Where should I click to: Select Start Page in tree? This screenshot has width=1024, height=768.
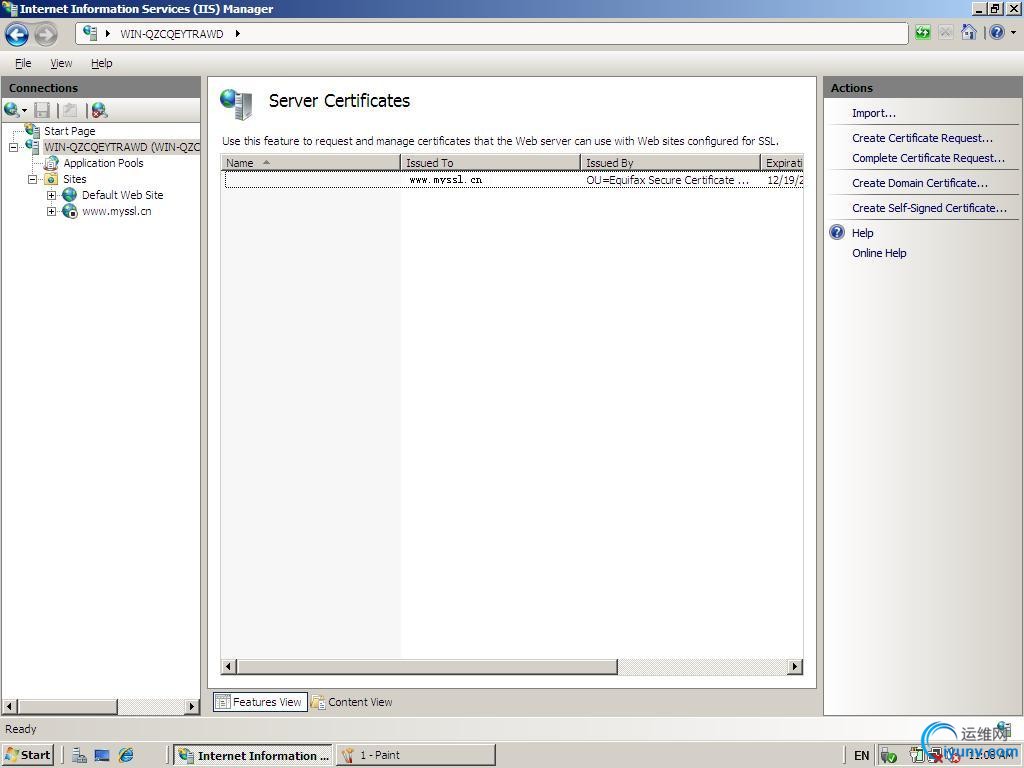coord(69,131)
